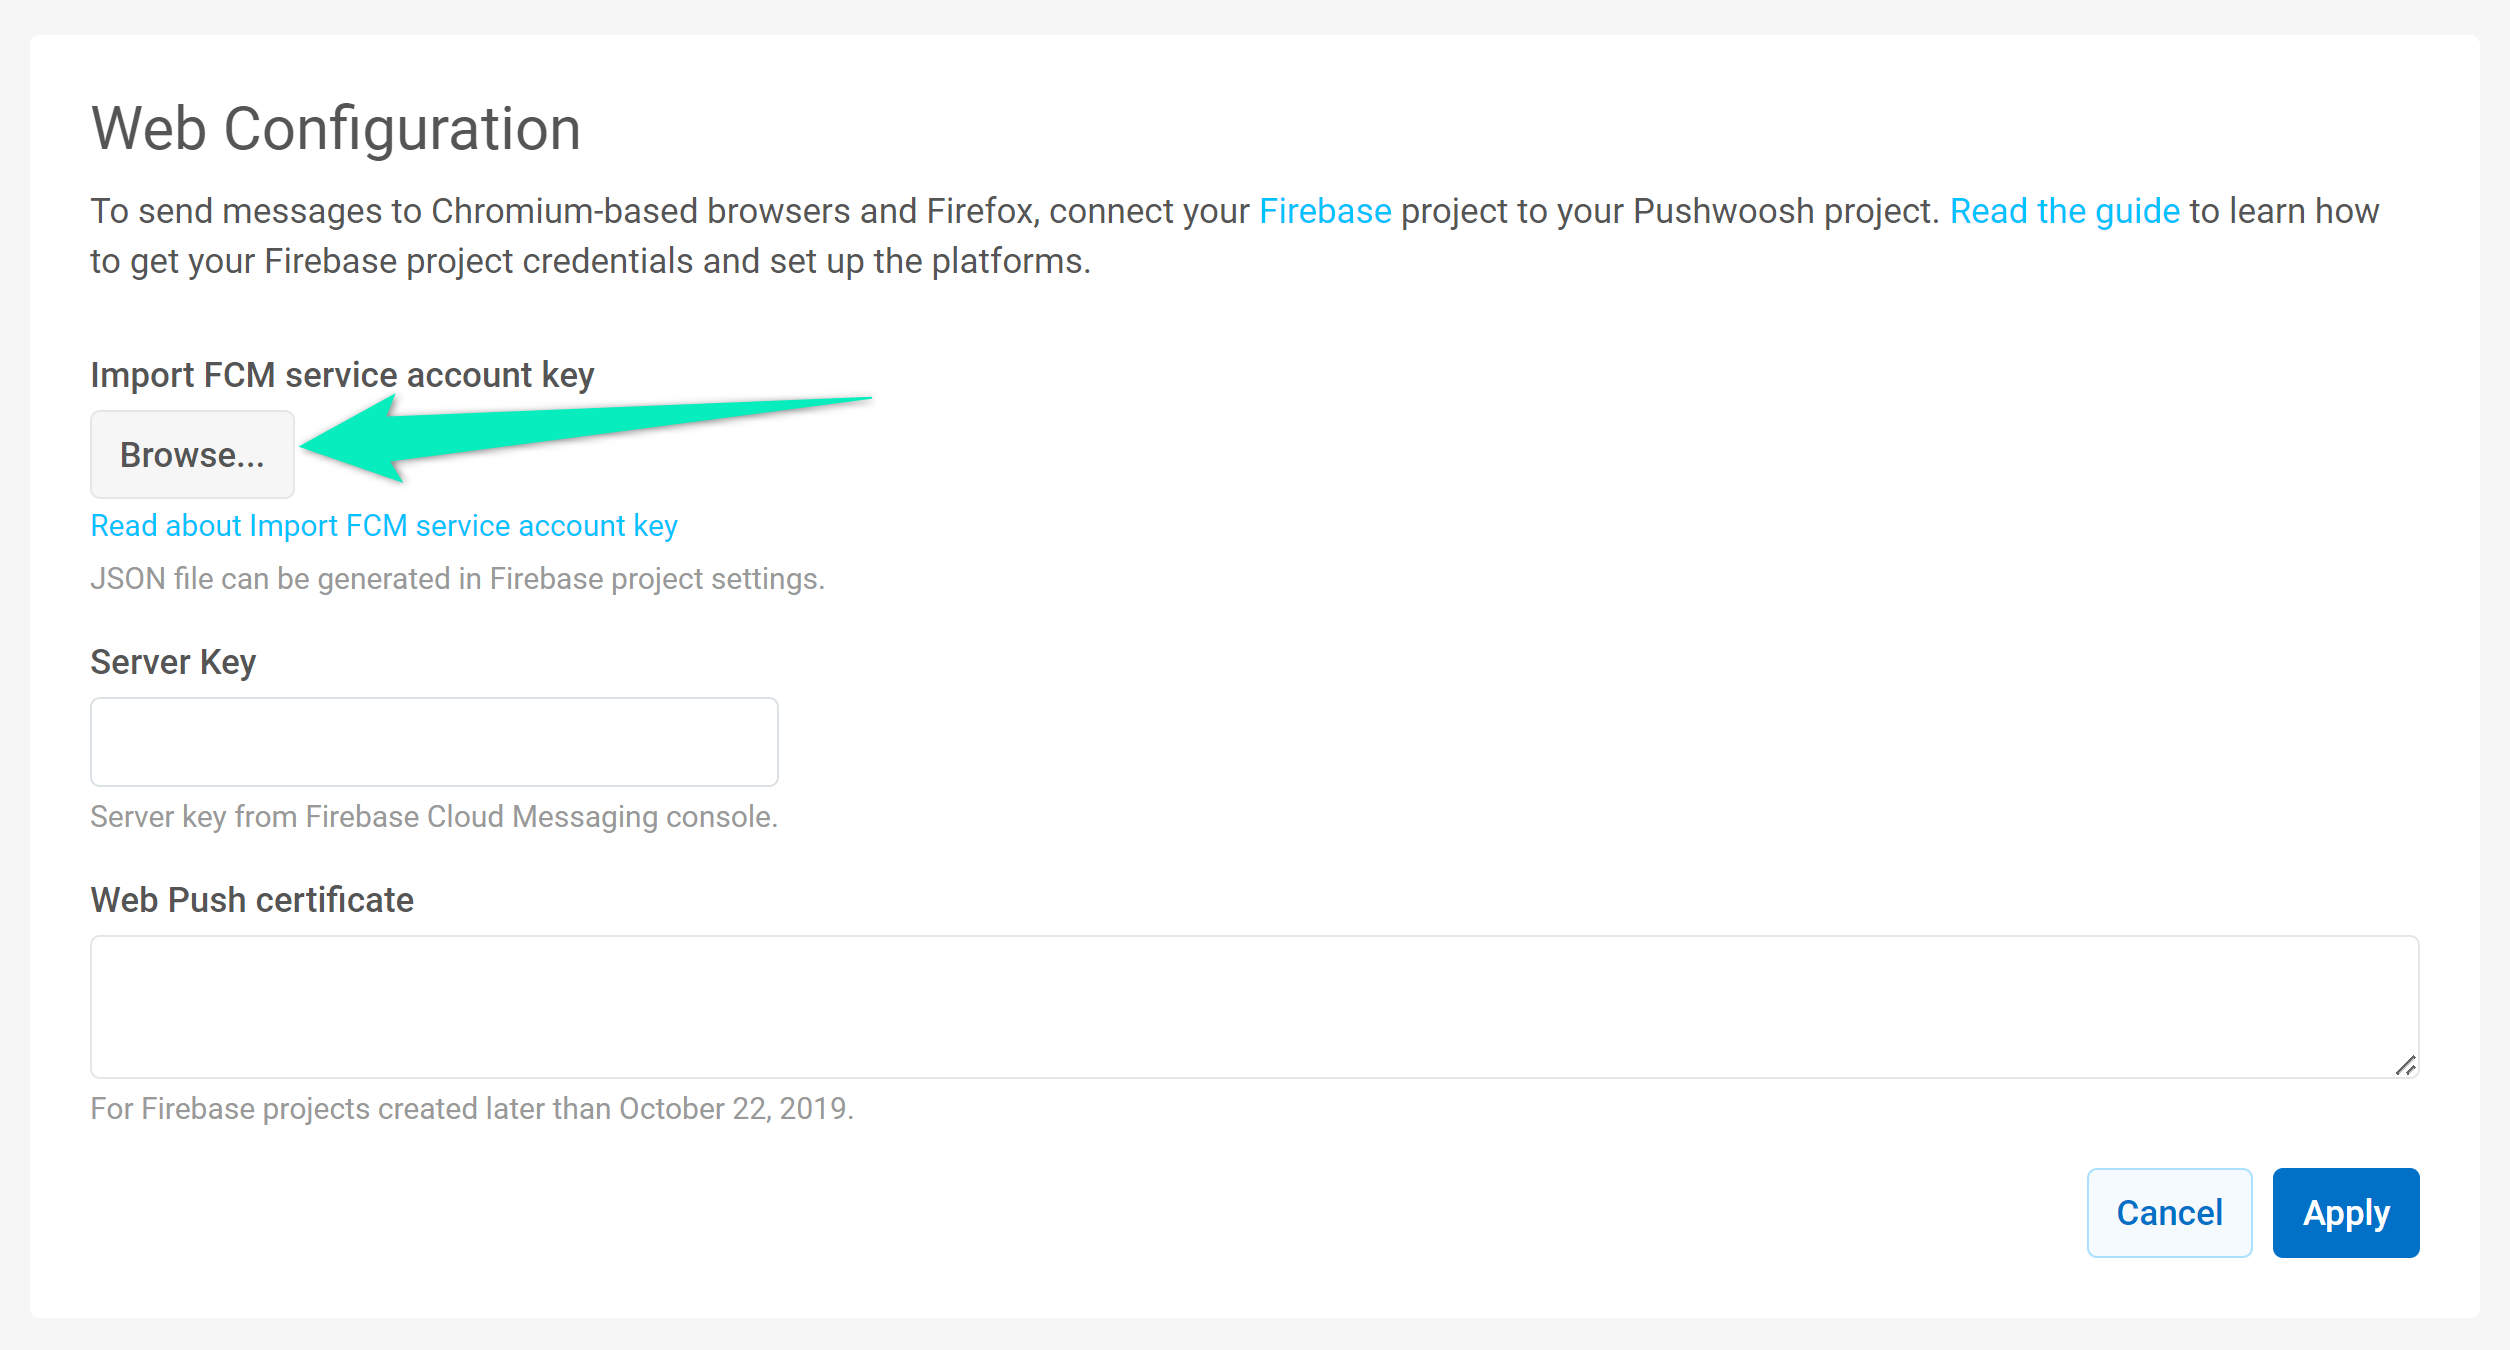Click the Firebase Cloud Messaging console hint
2510x1350 pixels.
434,817
